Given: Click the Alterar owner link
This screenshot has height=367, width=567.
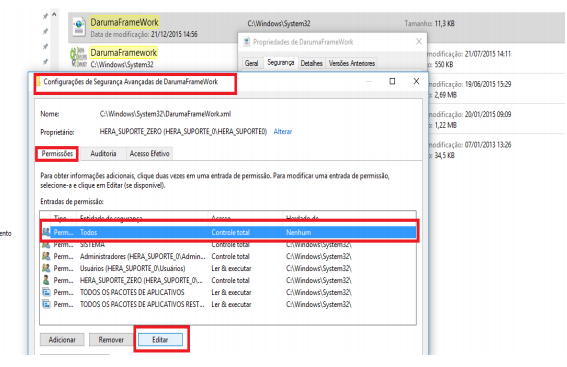Looking at the screenshot, I should [282, 132].
